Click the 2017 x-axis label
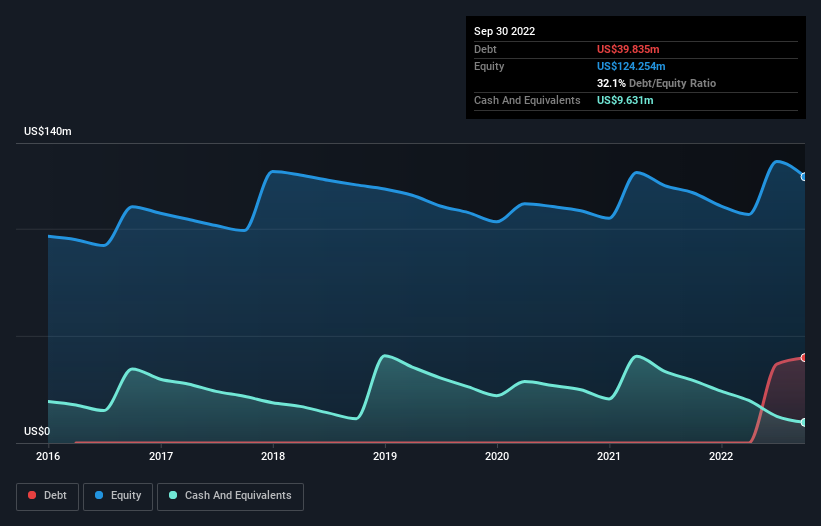 161,456
